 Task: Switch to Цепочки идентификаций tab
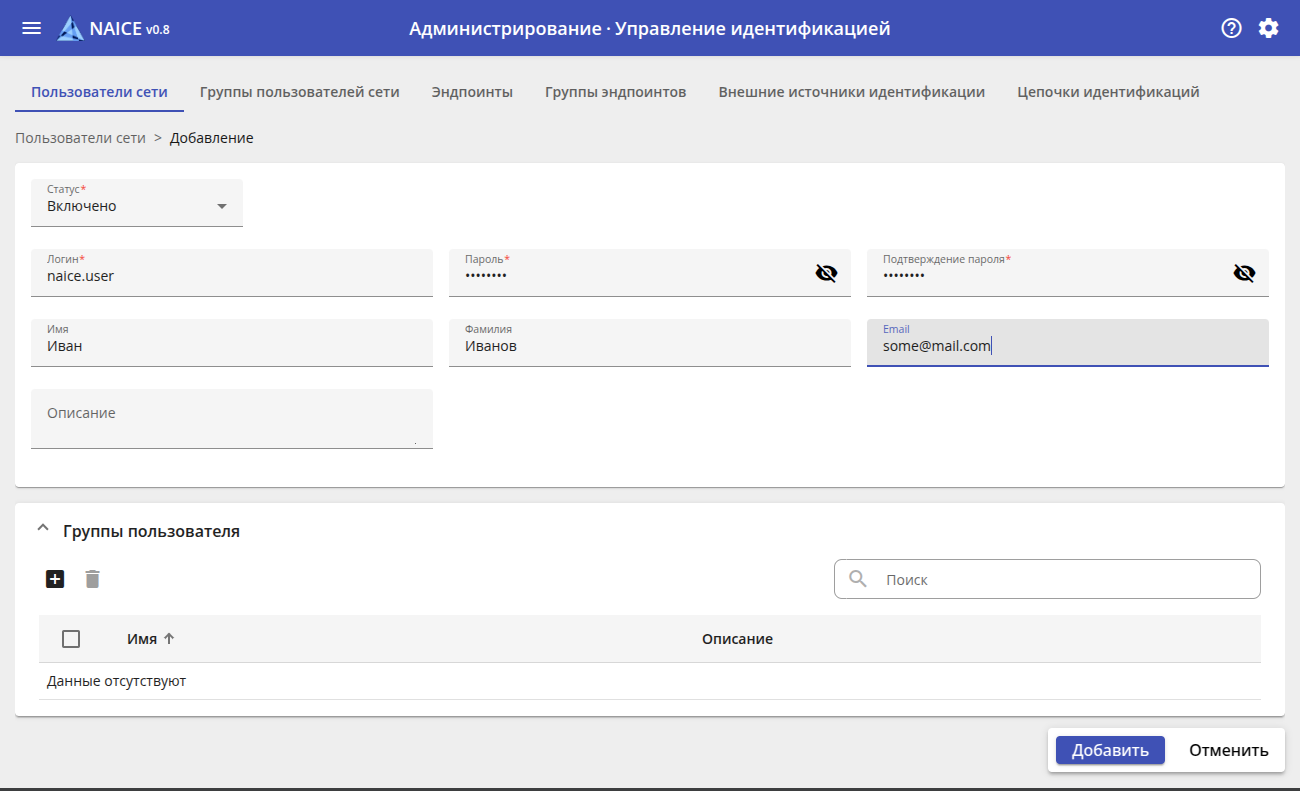[1108, 92]
